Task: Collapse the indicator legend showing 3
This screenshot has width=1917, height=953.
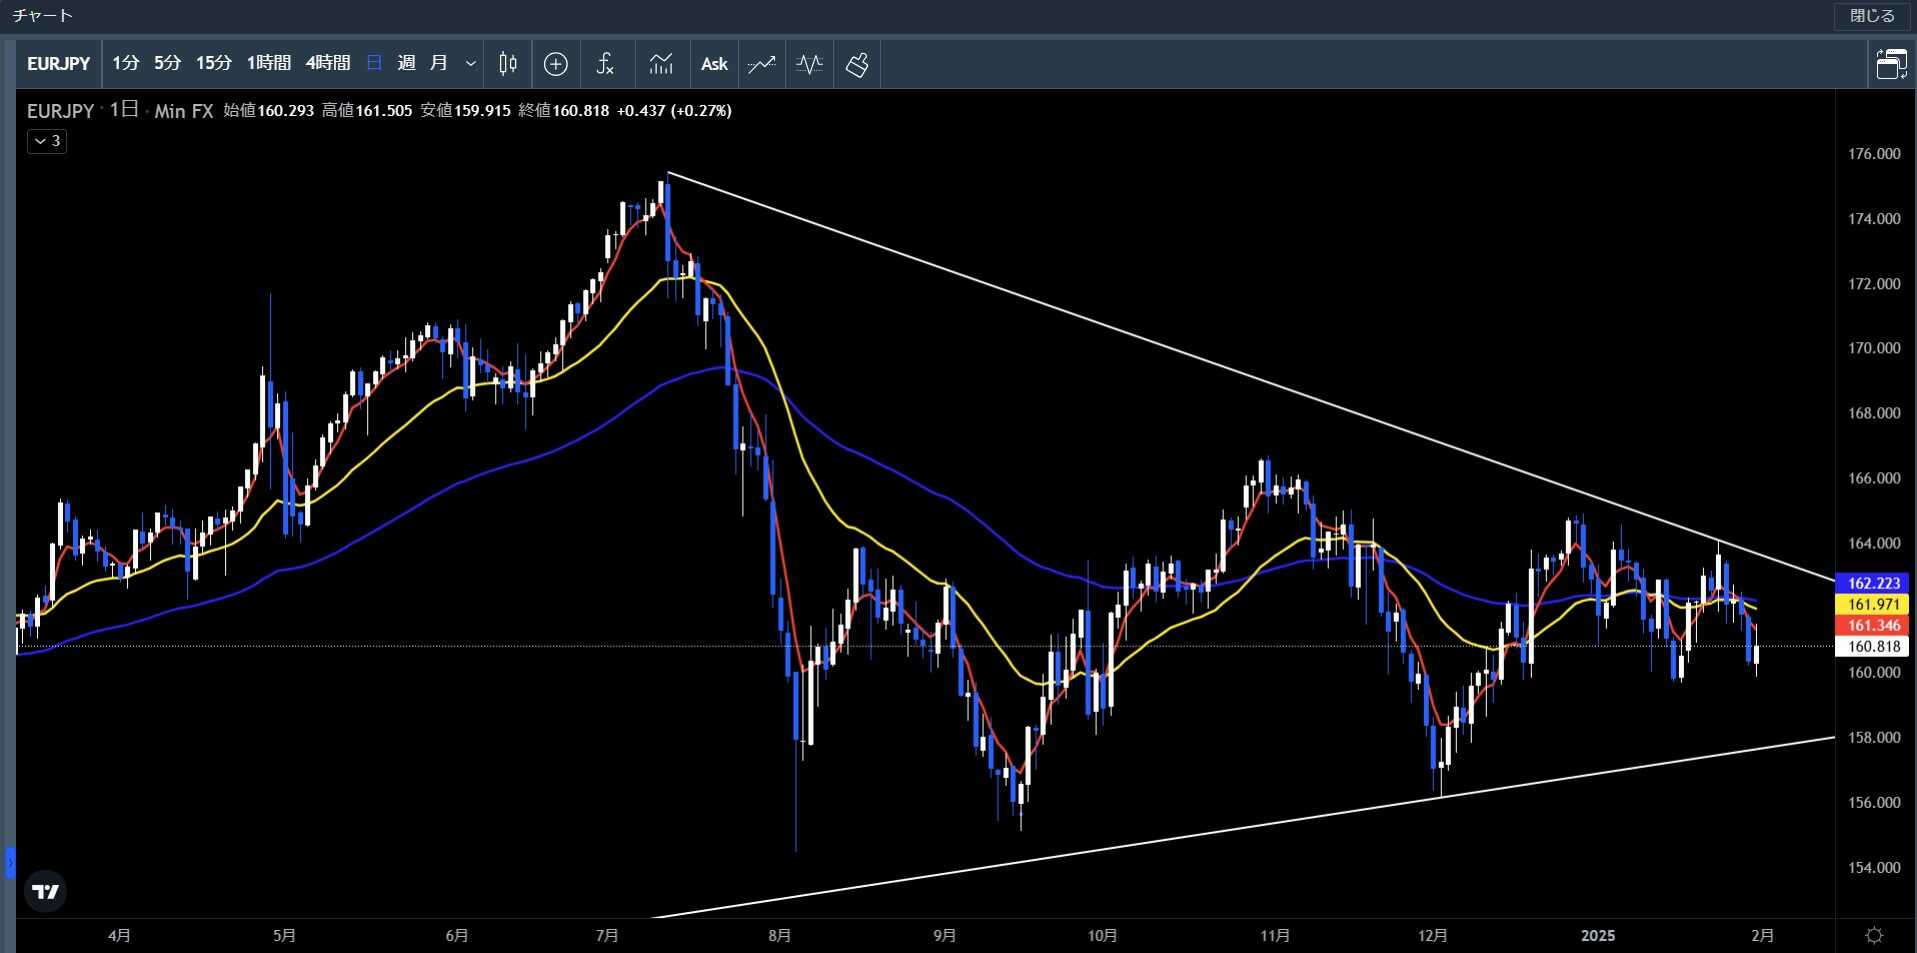Action: [x=47, y=141]
